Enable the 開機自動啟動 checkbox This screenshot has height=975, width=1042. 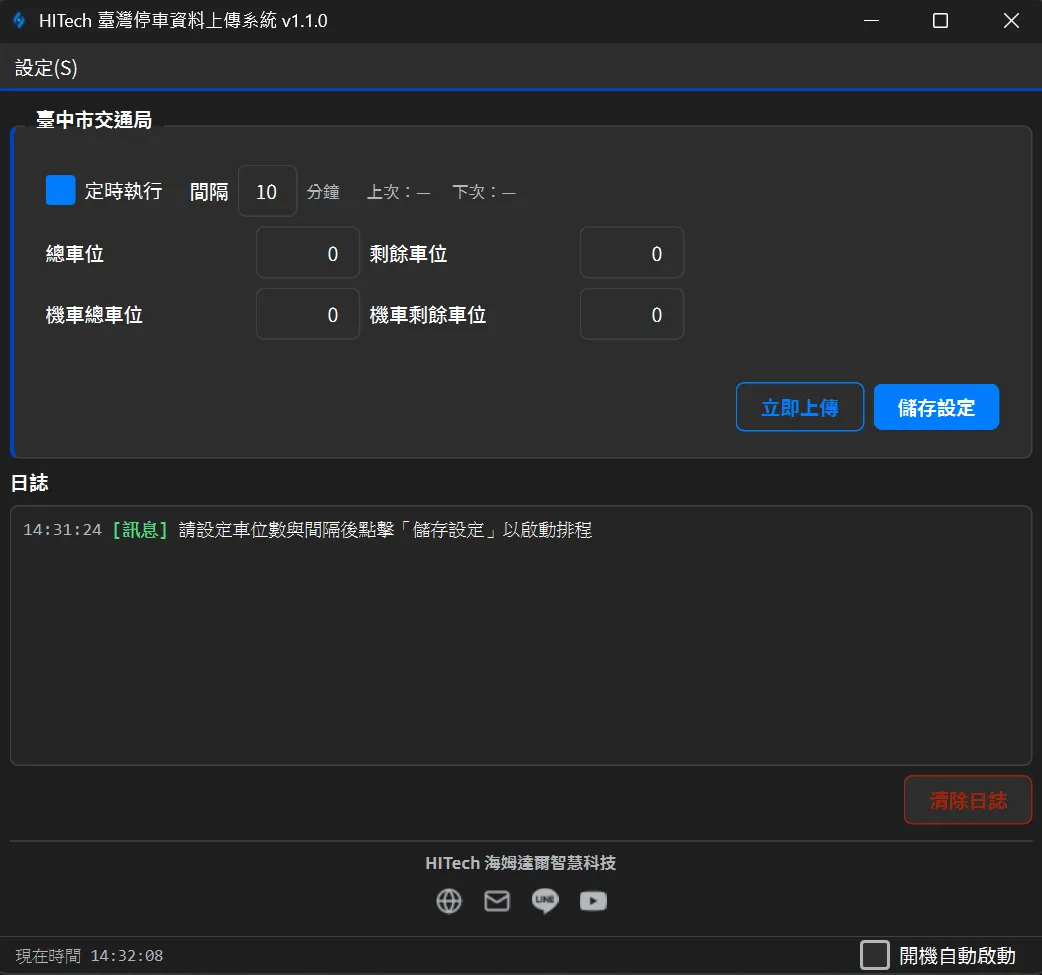click(875, 955)
